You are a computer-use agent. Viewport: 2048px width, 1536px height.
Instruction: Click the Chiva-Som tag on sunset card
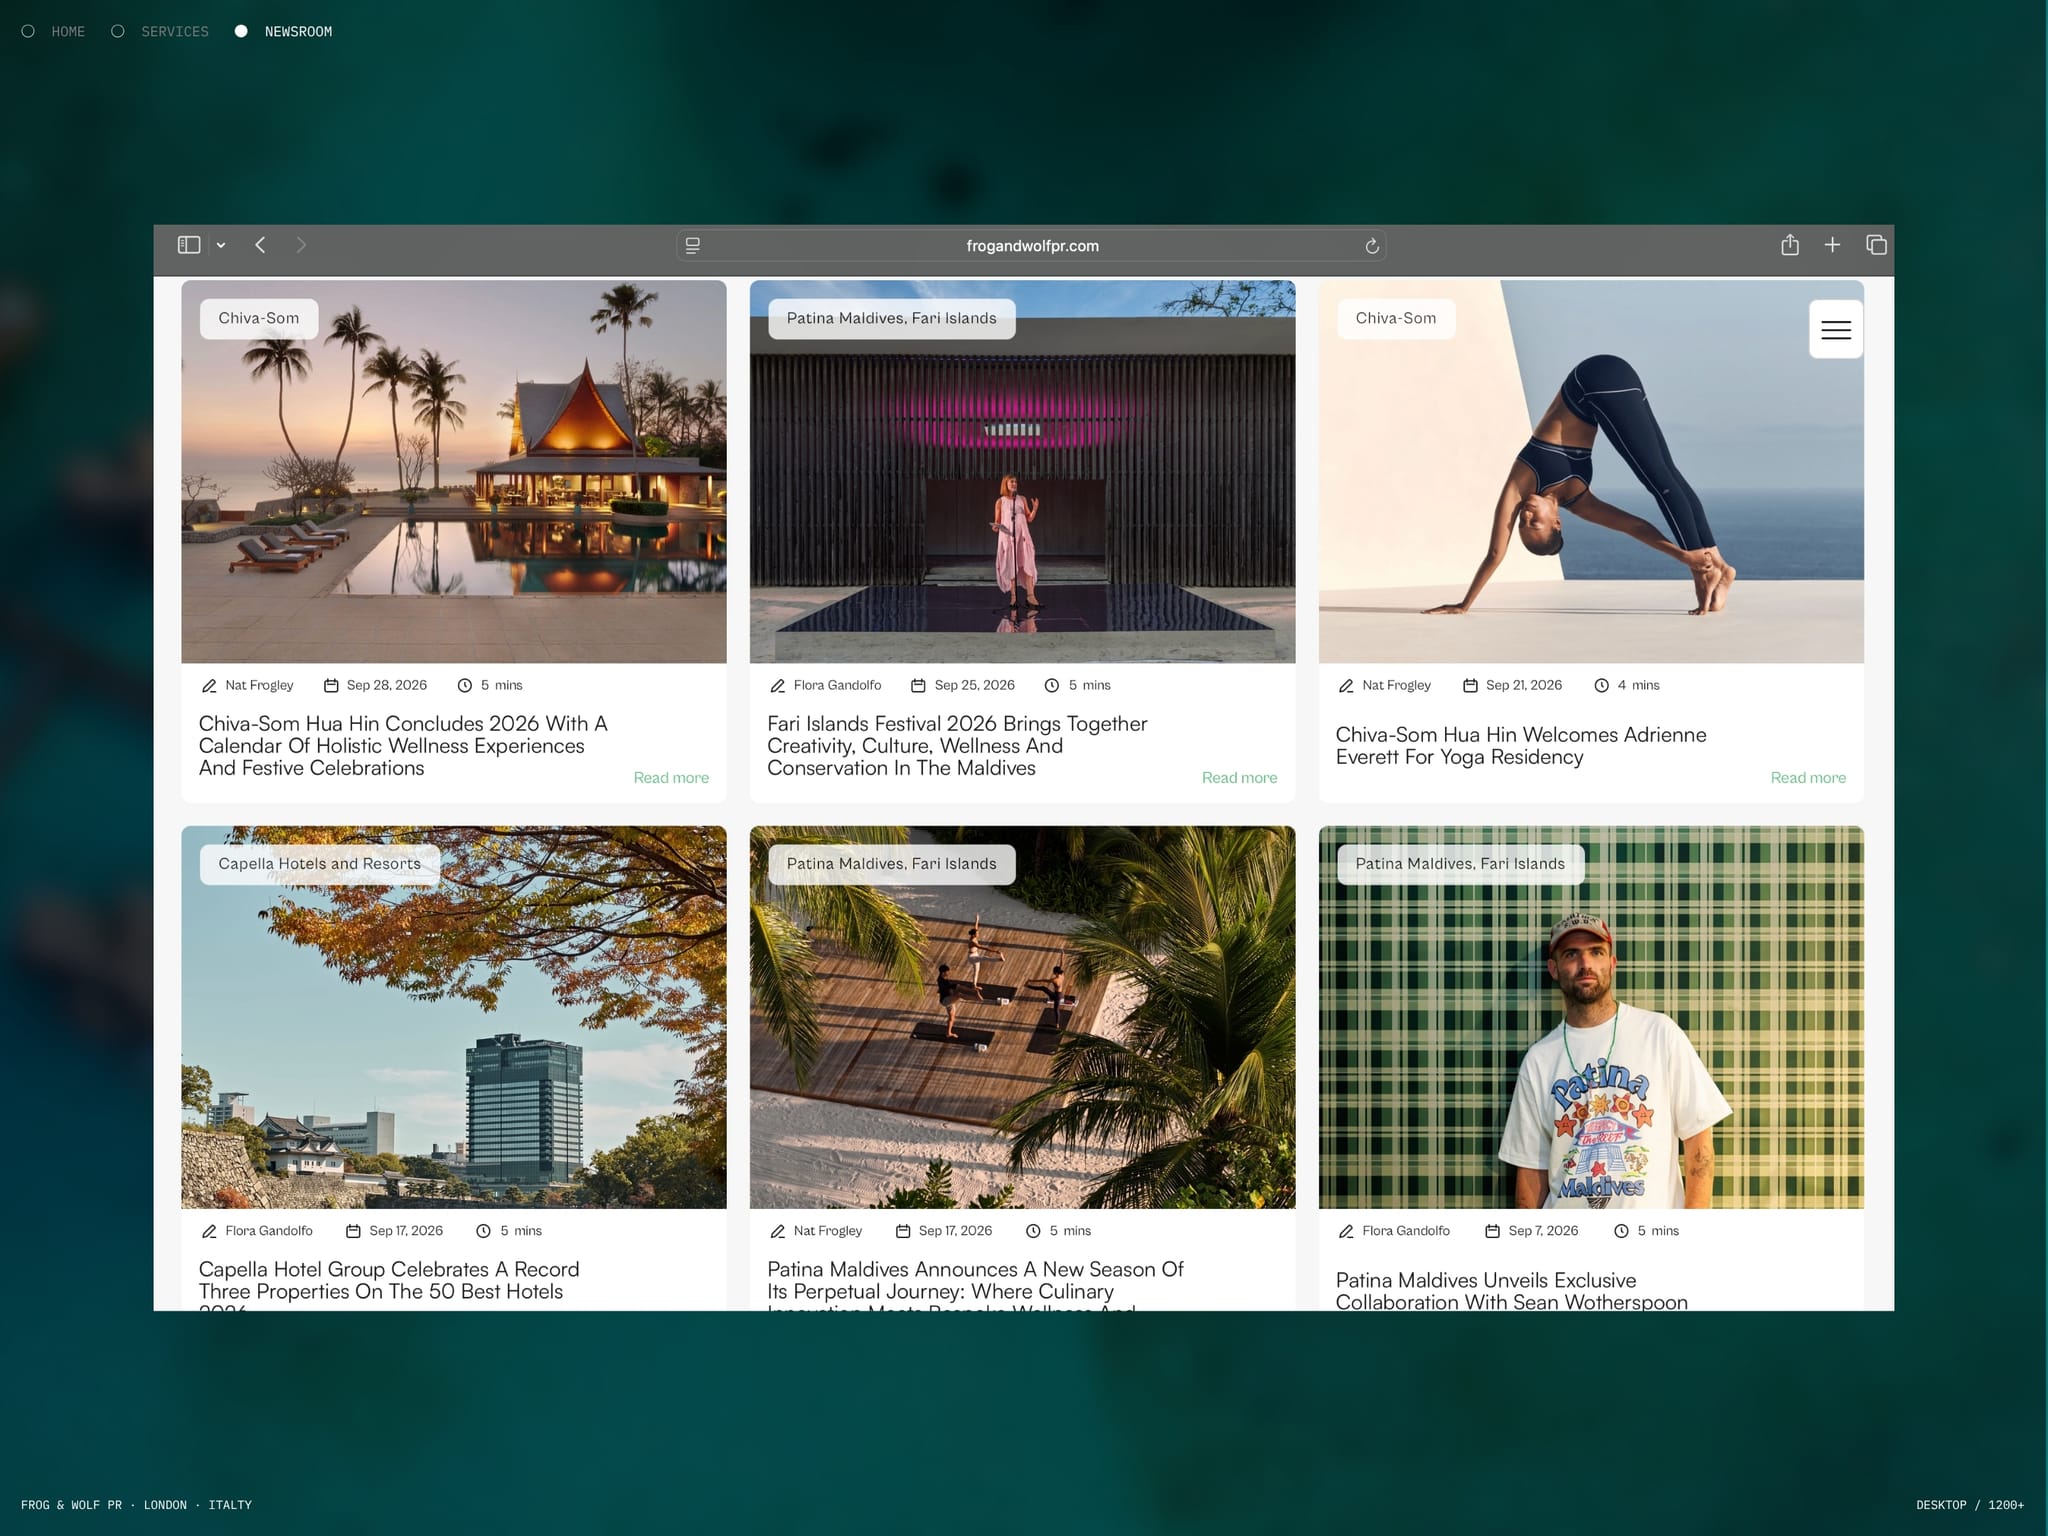pyautogui.click(x=259, y=319)
